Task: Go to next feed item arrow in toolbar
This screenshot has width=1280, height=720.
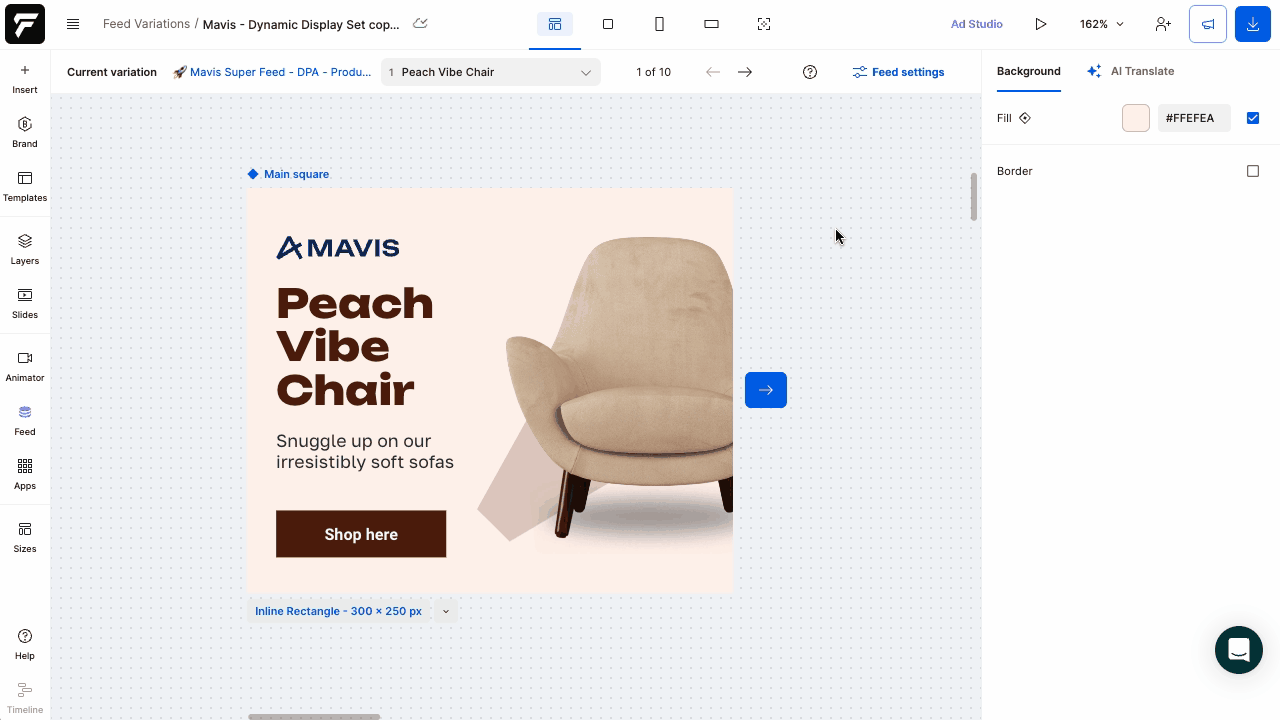Action: click(745, 72)
